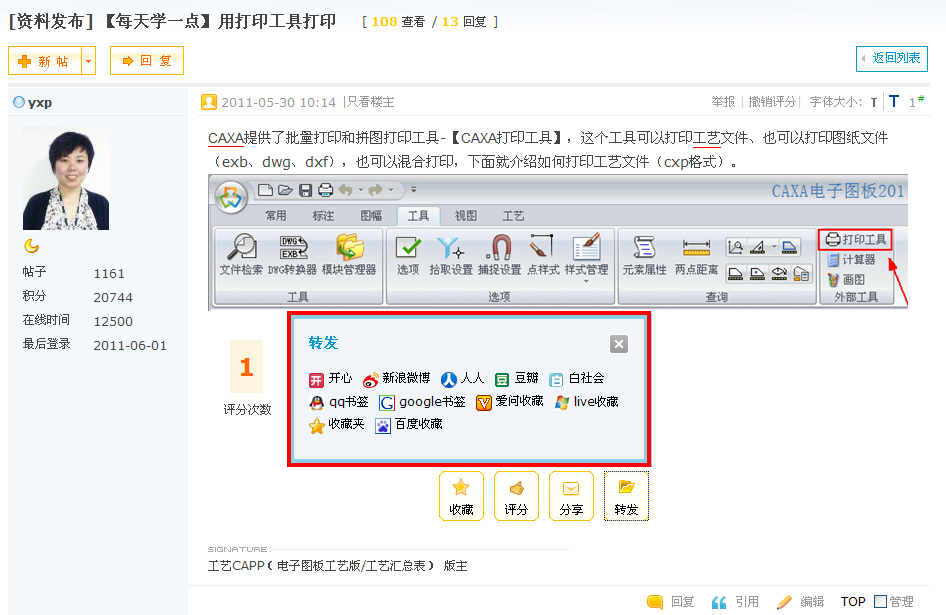Open the 模块管理器 module manager
946x615 pixels.
[349, 254]
